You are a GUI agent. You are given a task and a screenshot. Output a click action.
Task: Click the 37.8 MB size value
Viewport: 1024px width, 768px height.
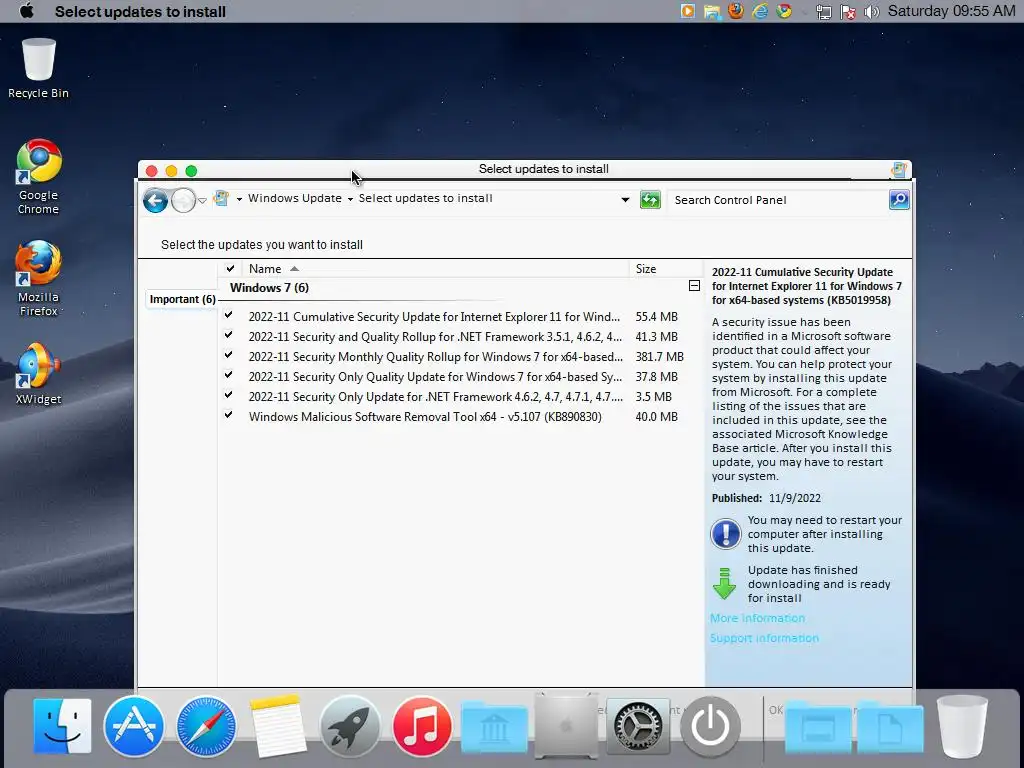[656, 377]
